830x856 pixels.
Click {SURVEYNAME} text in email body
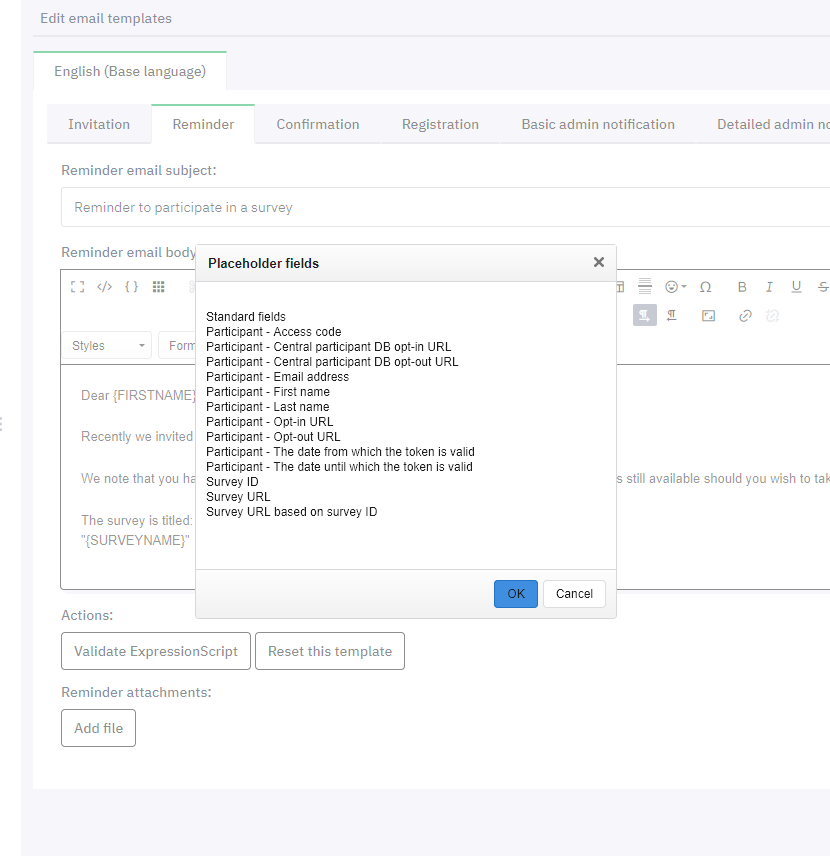(x=135, y=540)
